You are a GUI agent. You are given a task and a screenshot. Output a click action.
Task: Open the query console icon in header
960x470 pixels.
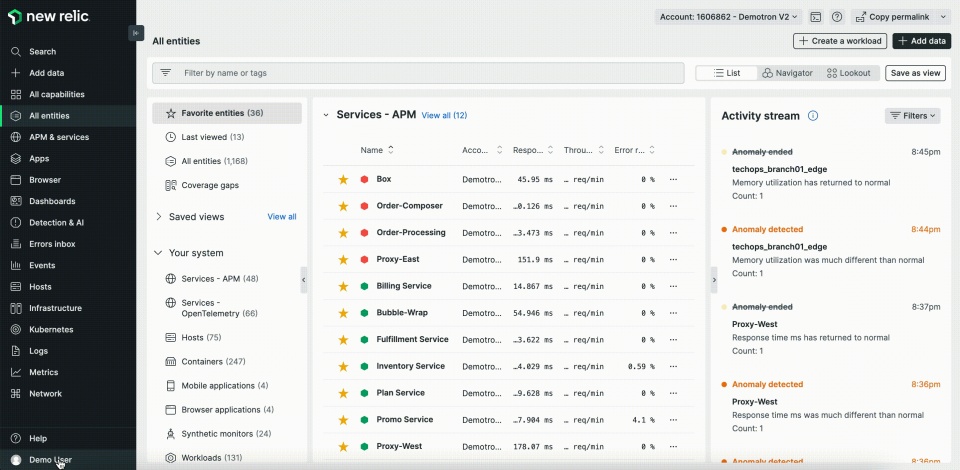point(816,17)
